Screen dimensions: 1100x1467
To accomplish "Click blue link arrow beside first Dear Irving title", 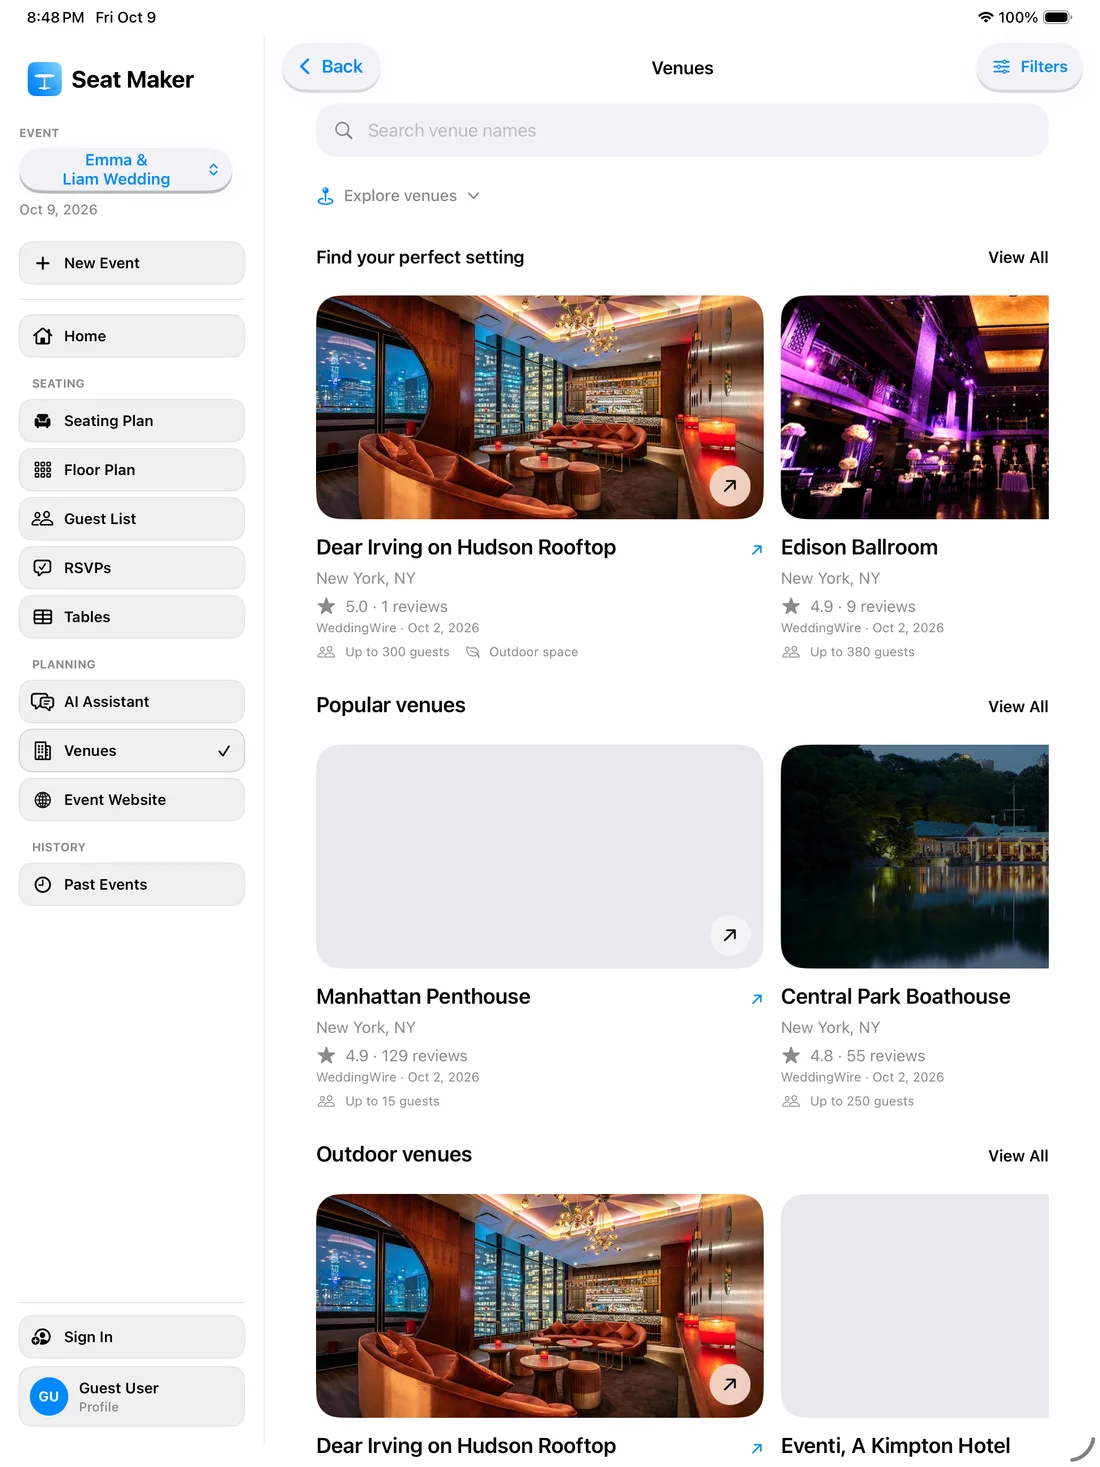I will pyautogui.click(x=757, y=550).
